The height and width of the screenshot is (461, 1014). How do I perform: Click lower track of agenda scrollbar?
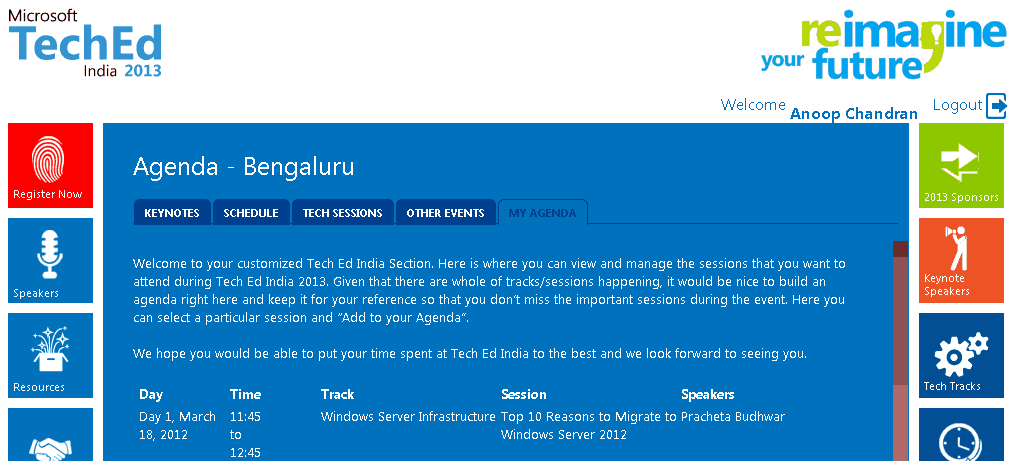click(x=900, y=423)
